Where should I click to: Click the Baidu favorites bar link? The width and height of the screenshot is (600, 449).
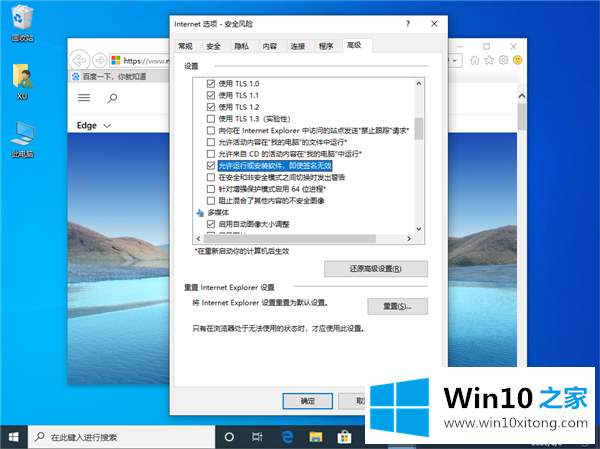[109, 77]
